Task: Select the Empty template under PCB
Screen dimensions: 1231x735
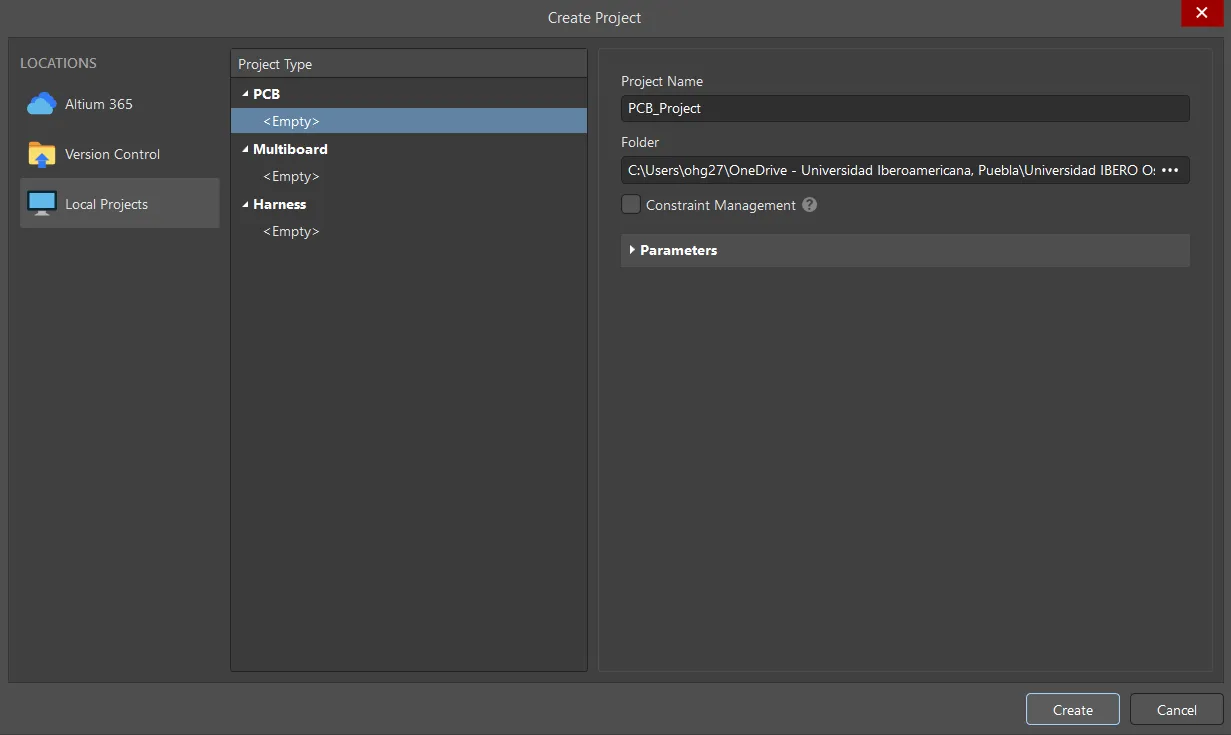Action: [291, 120]
